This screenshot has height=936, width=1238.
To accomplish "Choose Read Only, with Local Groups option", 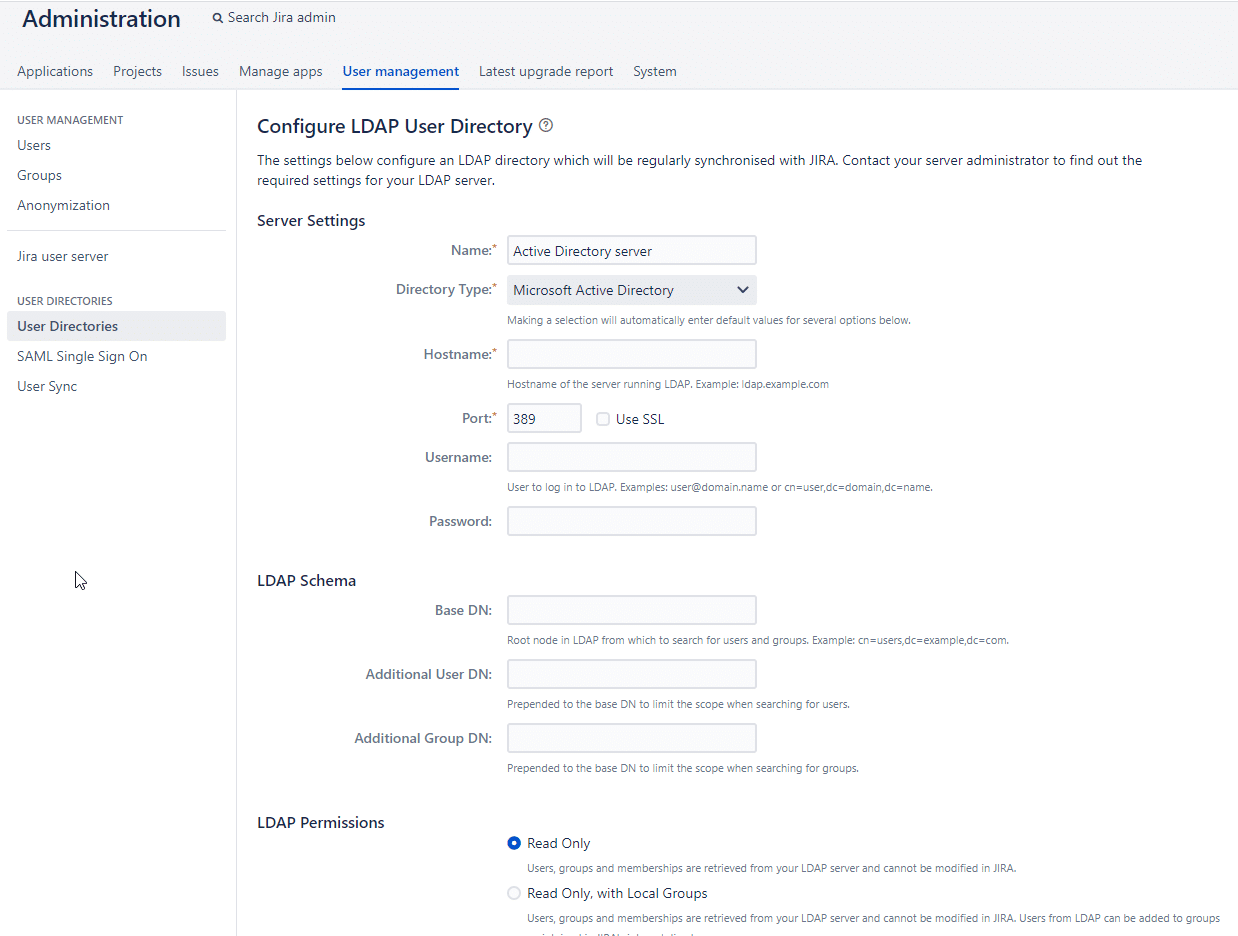I will 514,893.
